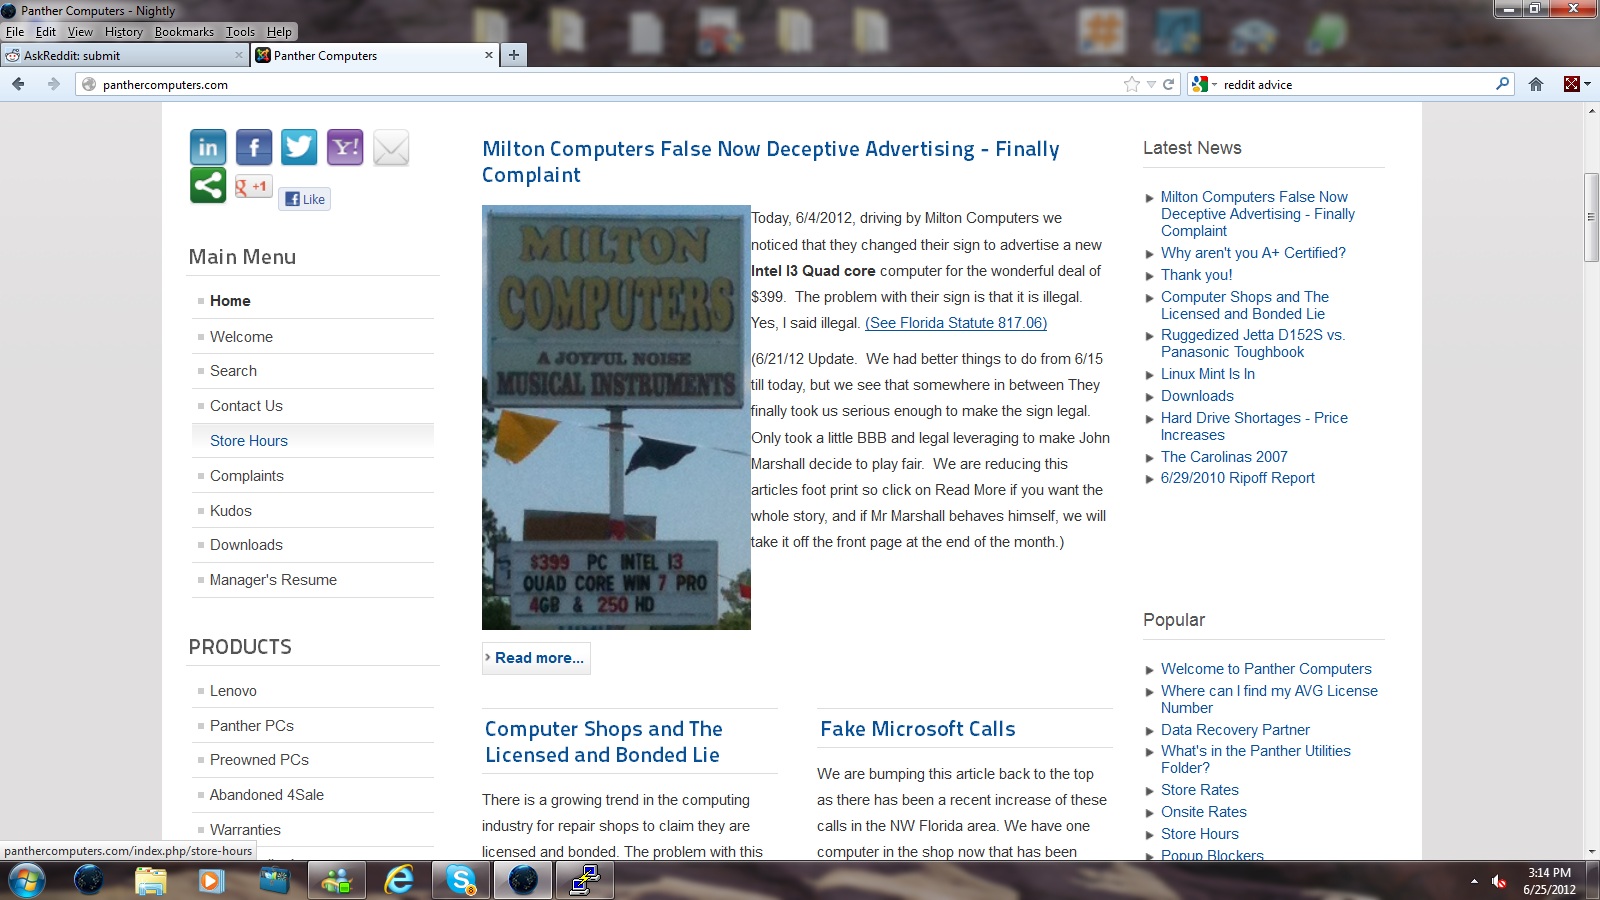Reload the page with refresh icon

click(1168, 84)
